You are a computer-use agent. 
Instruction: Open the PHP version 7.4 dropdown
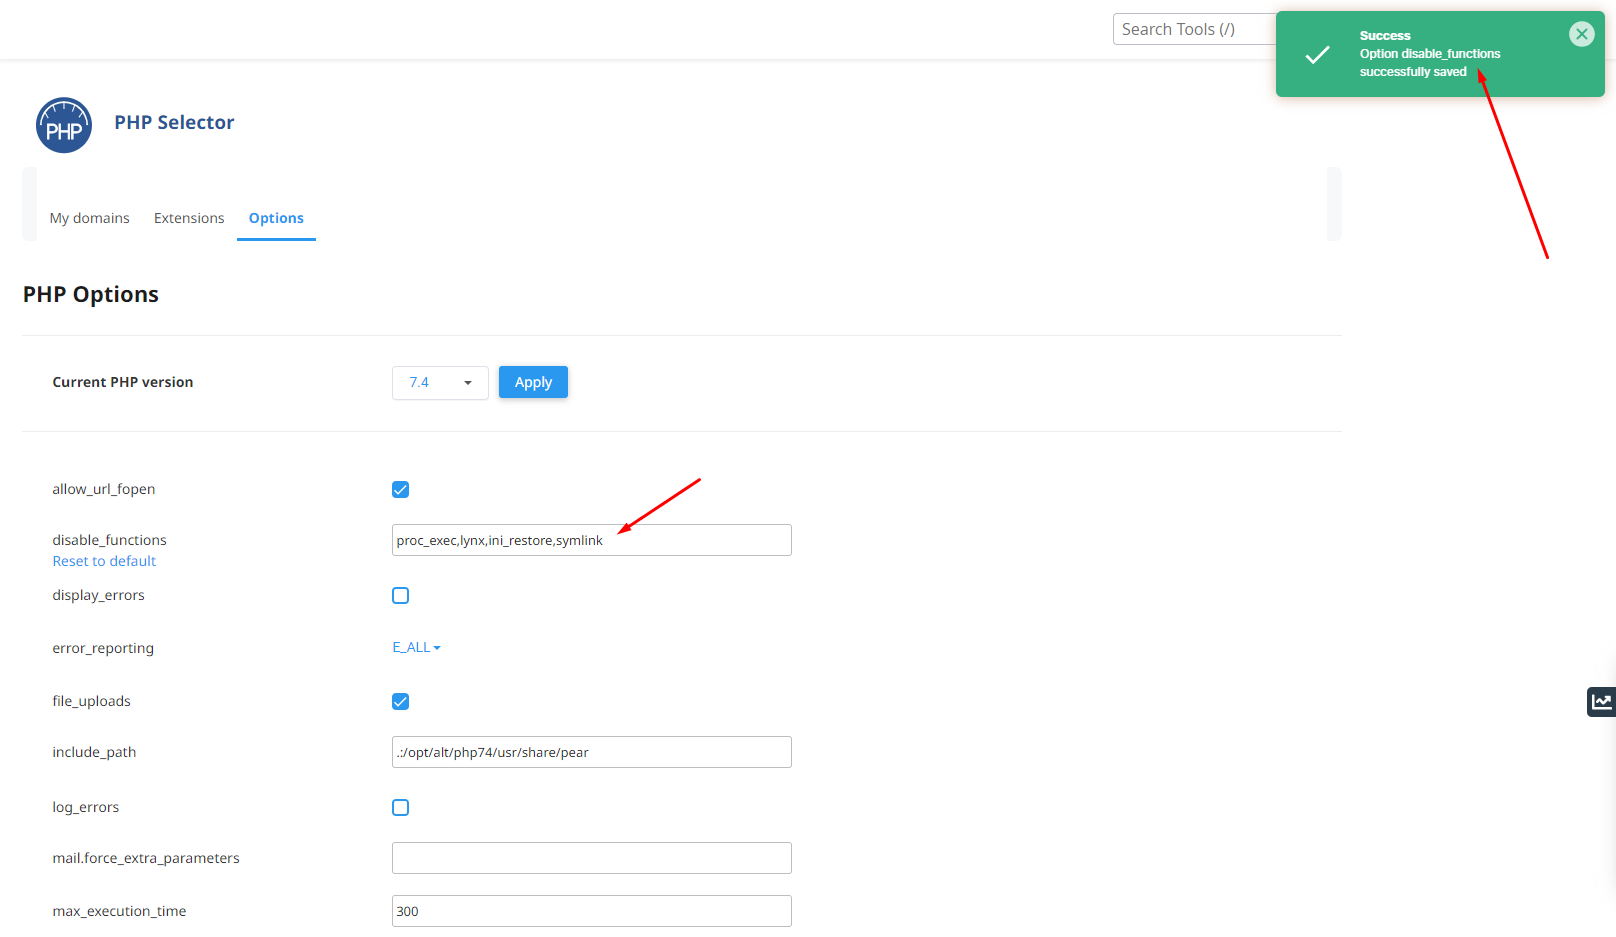[x=440, y=382]
